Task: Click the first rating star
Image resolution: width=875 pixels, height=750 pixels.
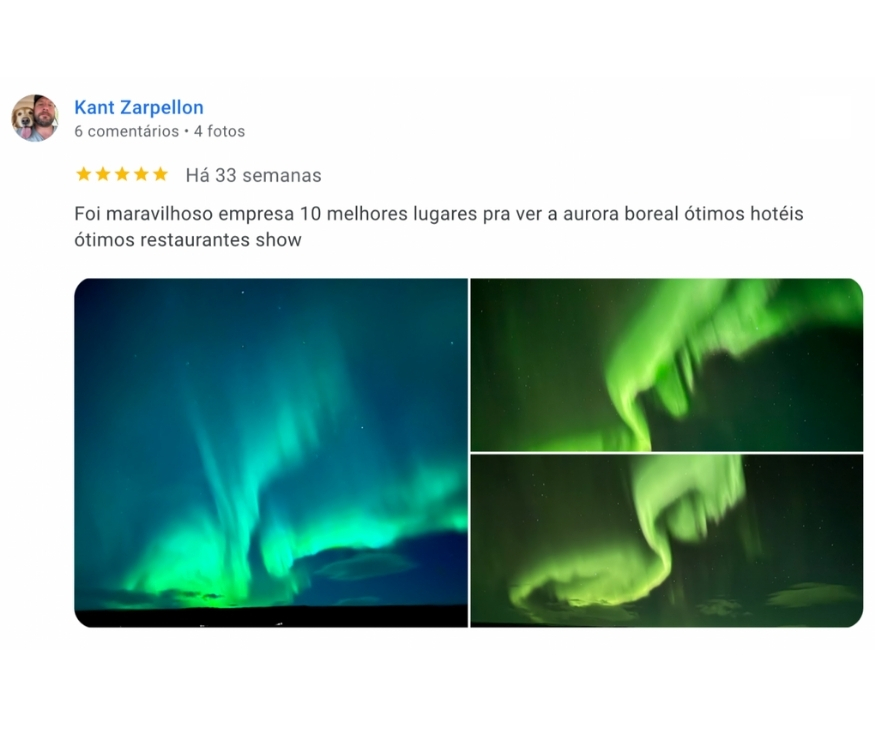Action: [84, 174]
